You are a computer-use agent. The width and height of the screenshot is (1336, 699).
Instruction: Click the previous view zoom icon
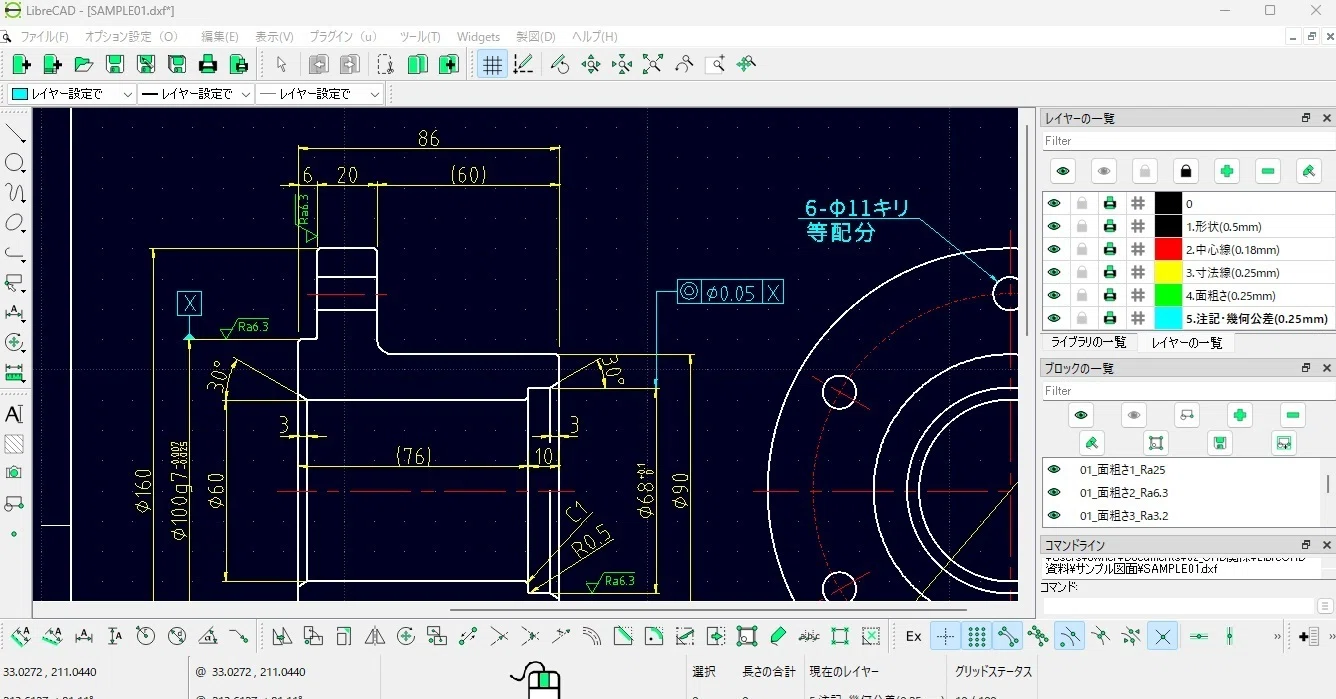tap(684, 65)
